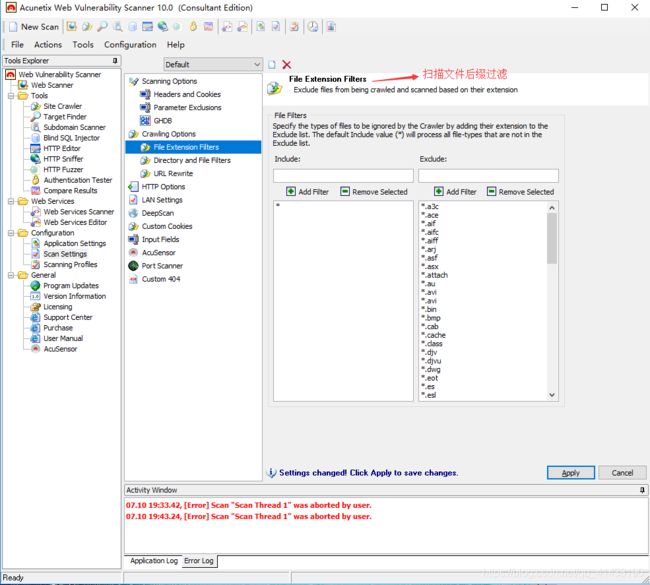Select Scanning Options in settings list
650x585 pixels.
[x=169, y=81]
